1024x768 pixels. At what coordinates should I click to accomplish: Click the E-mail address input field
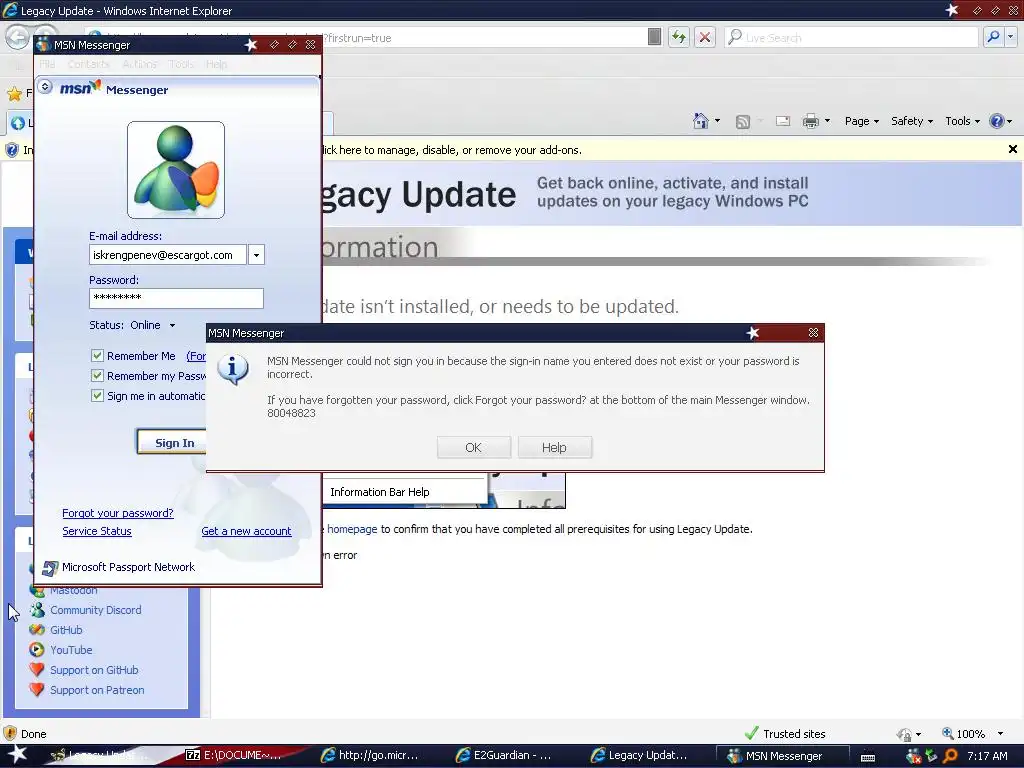[168, 255]
